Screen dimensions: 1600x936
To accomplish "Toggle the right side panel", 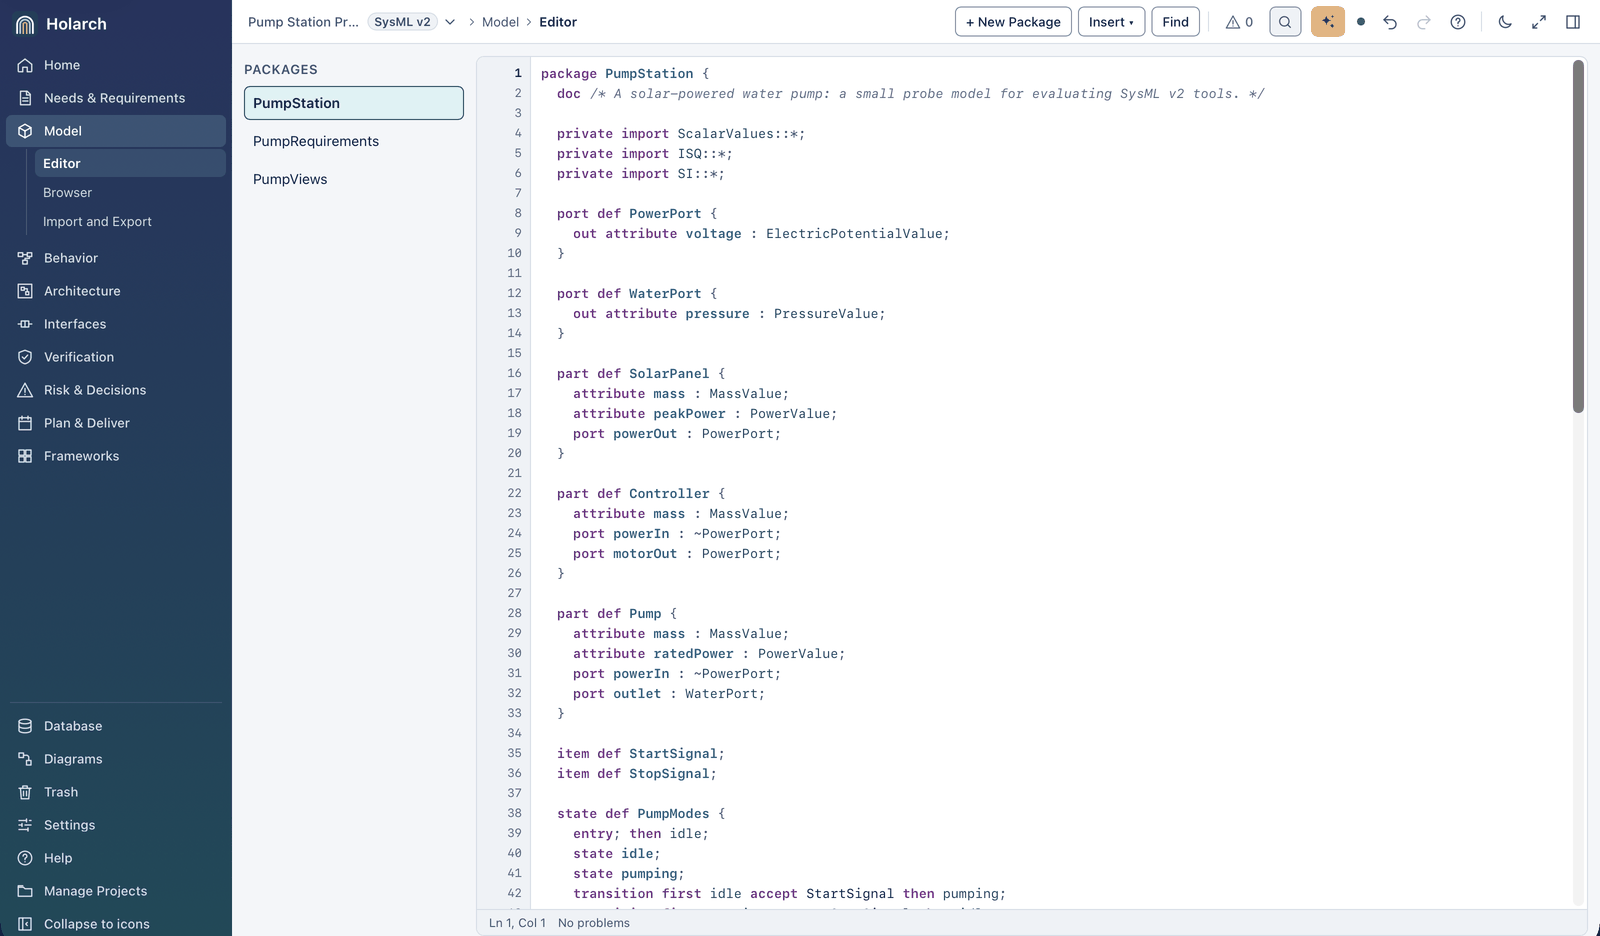I will pyautogui.click(x=1573, y=22).
